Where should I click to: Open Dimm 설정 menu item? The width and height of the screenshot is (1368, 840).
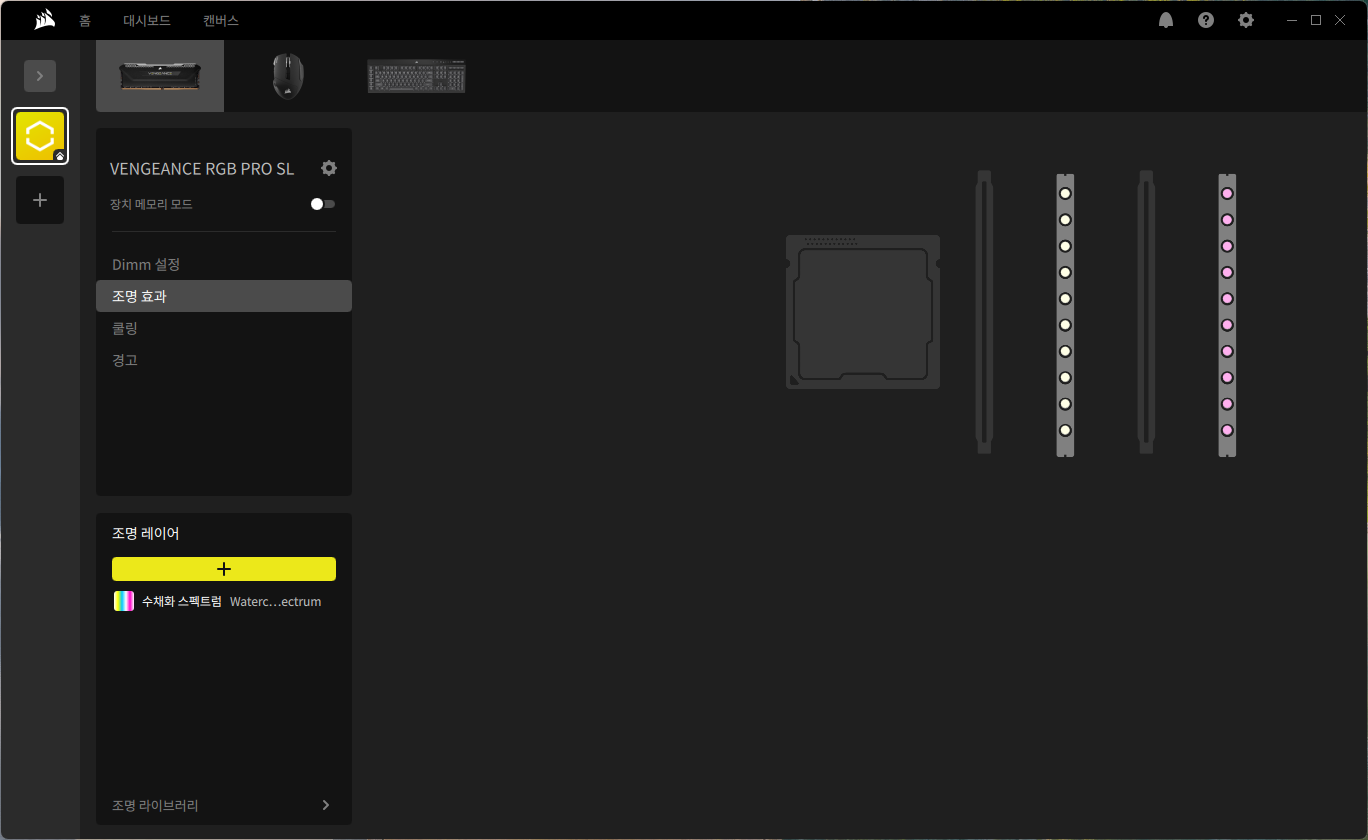tap(224, 265)
